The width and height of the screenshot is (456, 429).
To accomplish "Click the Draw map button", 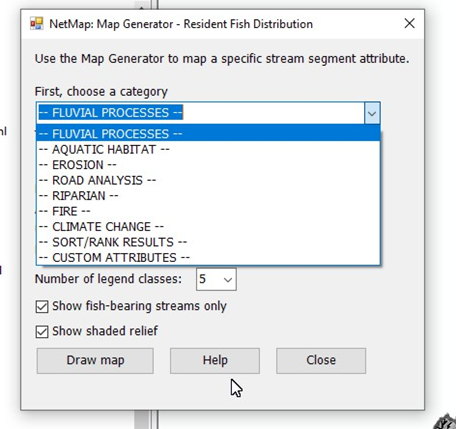I will 95,361.
